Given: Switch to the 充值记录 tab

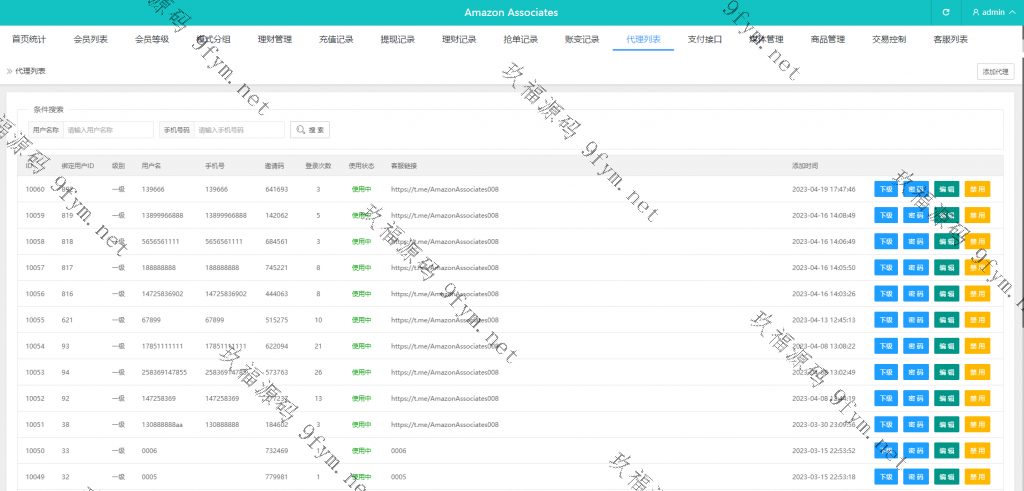Looking at the screenshot, I should click(336, 39).
